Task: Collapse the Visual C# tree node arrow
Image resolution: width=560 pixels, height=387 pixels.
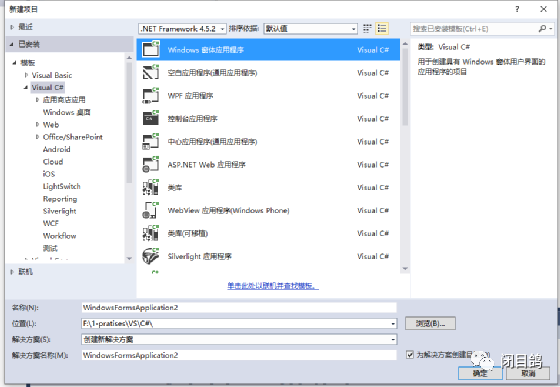Action: [26, 87]
